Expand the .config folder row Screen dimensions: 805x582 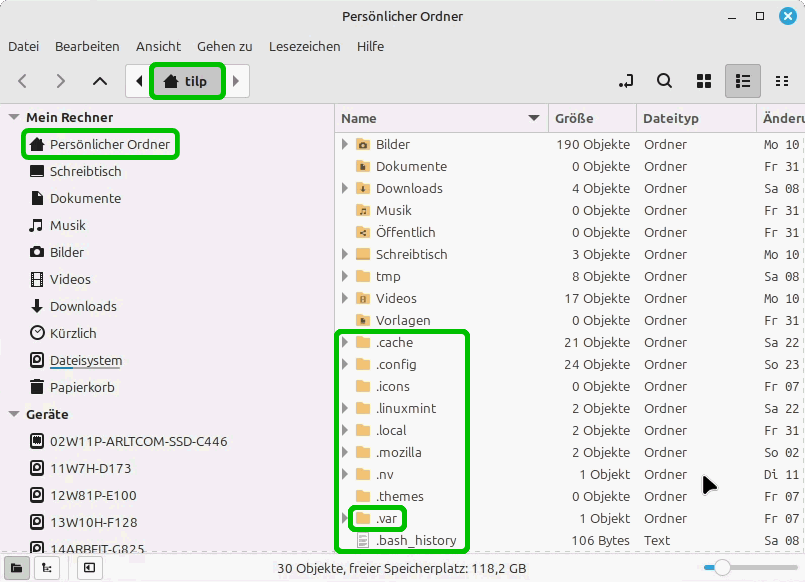click(x=346, y=364)
